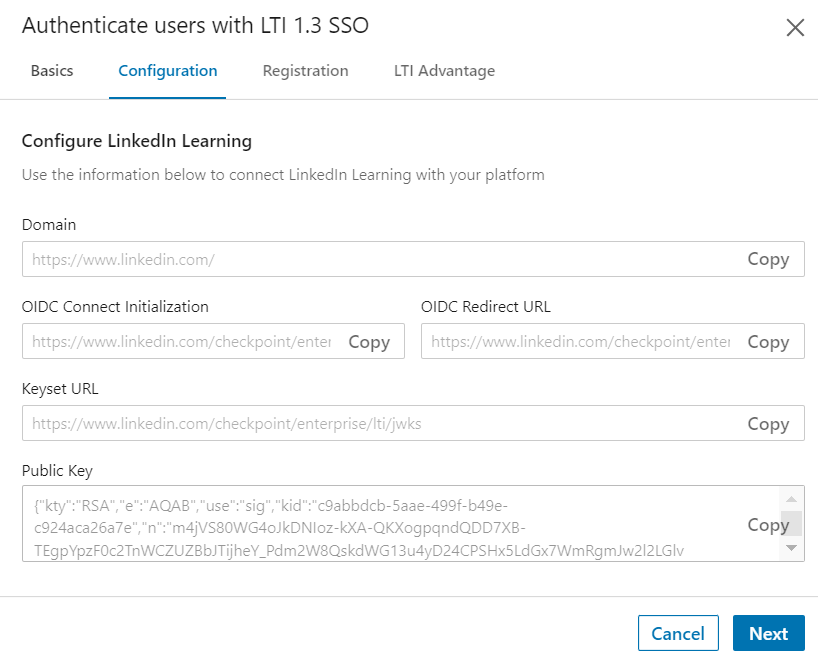The width and height of the screenshot is (818, 665).
Task: Focus the OIDC Connect Initialization field
Action: pyautogui.click(x=180, y=342)
